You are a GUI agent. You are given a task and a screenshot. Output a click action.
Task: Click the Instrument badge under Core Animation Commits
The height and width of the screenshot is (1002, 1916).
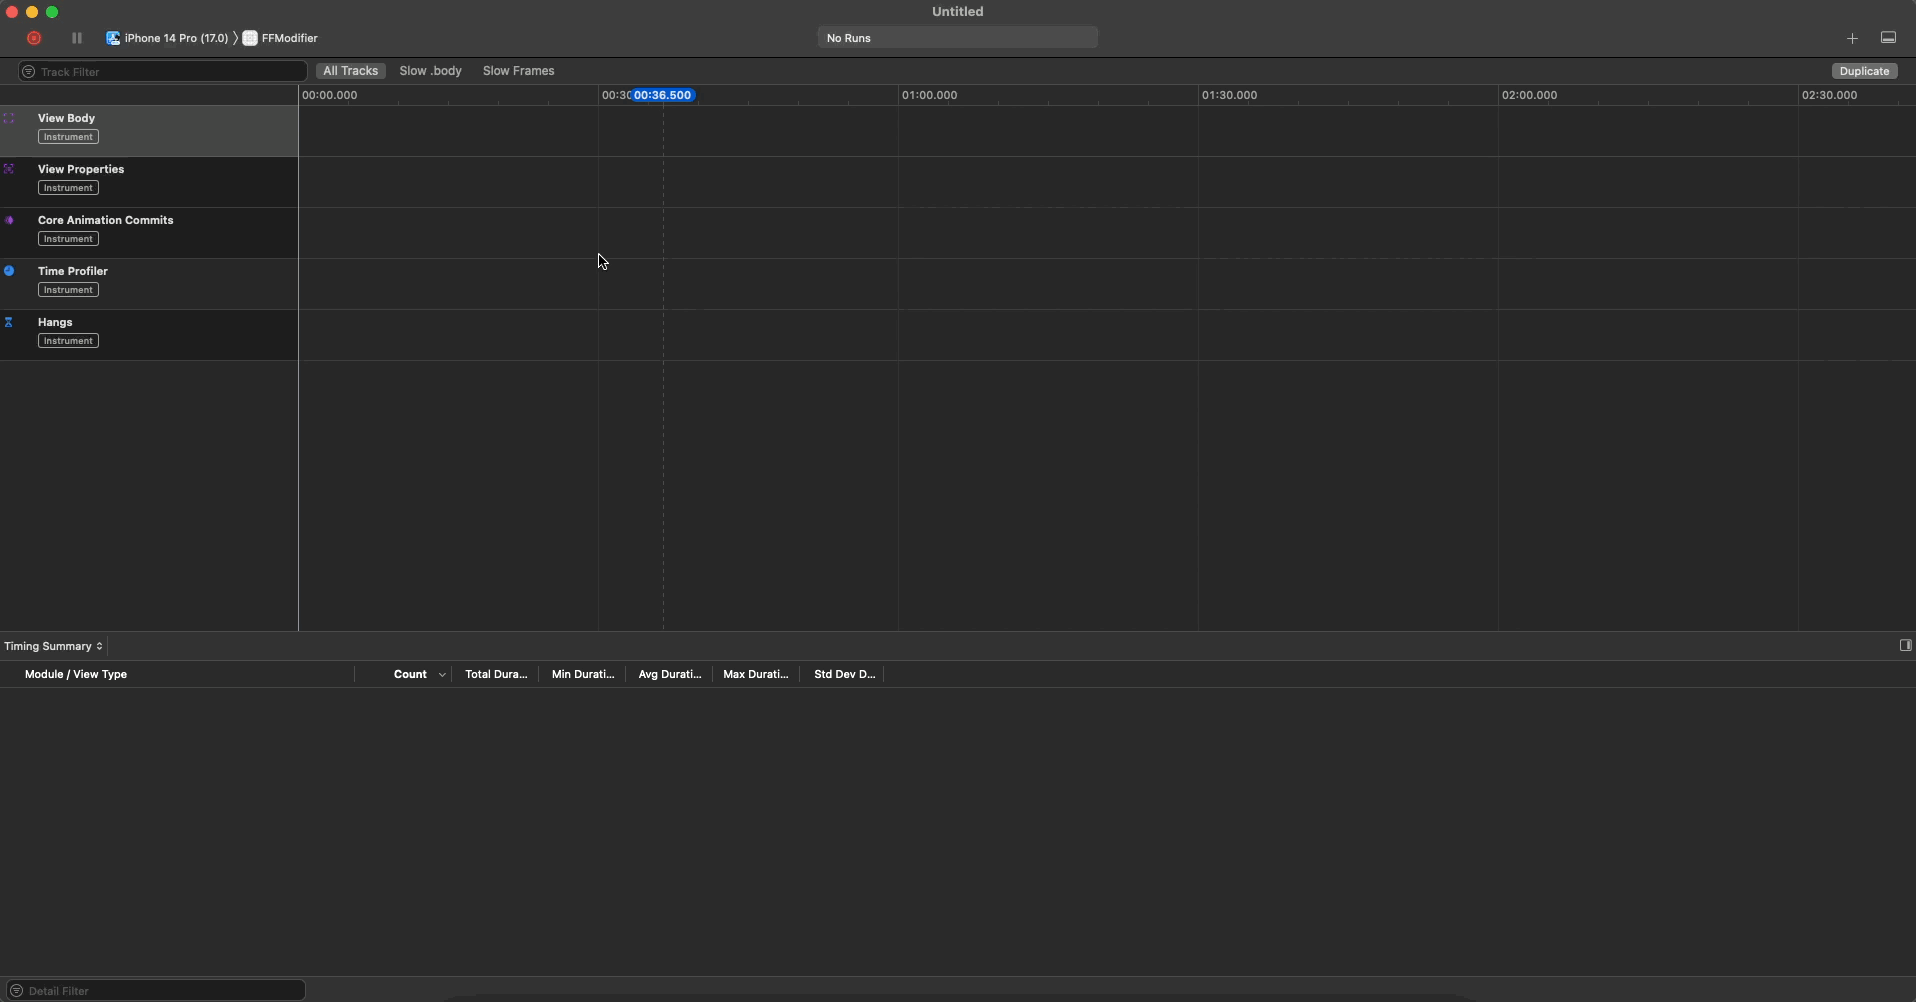(68, 239)
